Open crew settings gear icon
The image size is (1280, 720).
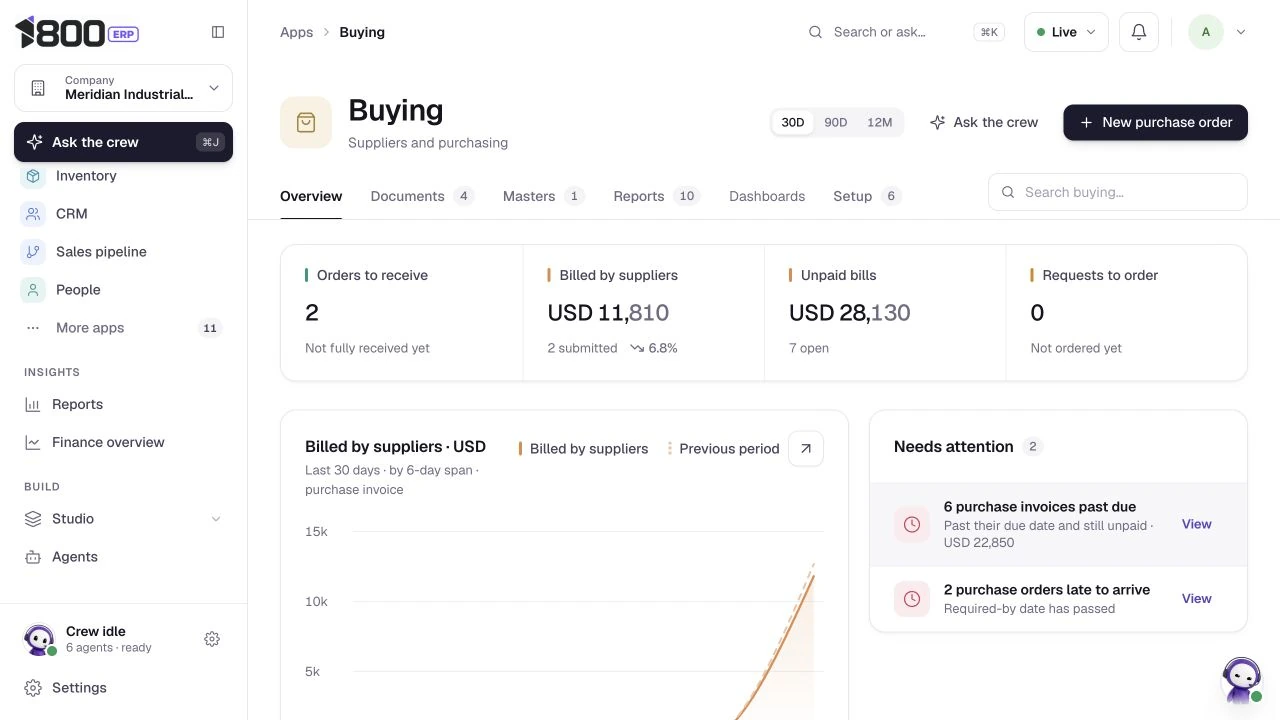[x=212, y=639]
